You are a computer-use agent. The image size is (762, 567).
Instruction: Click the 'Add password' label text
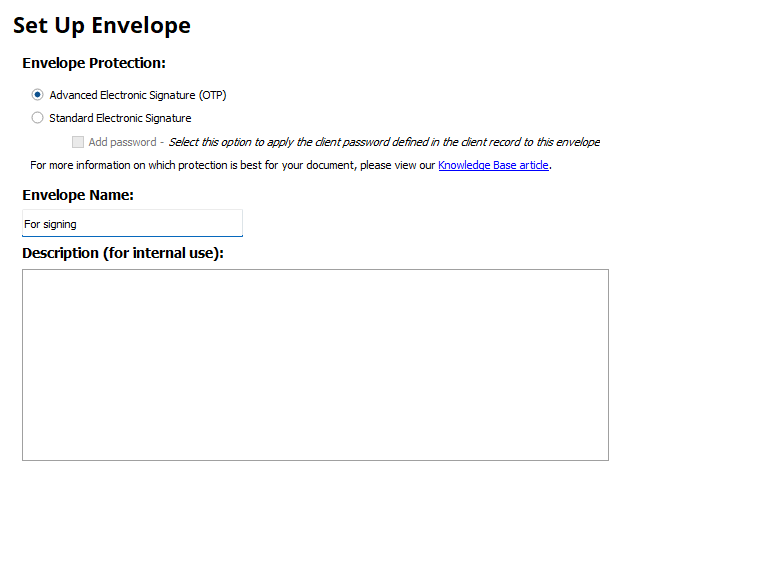[122, 142]
